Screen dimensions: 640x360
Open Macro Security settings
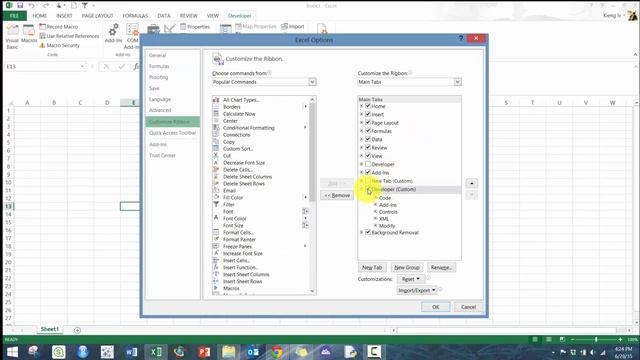60,45
